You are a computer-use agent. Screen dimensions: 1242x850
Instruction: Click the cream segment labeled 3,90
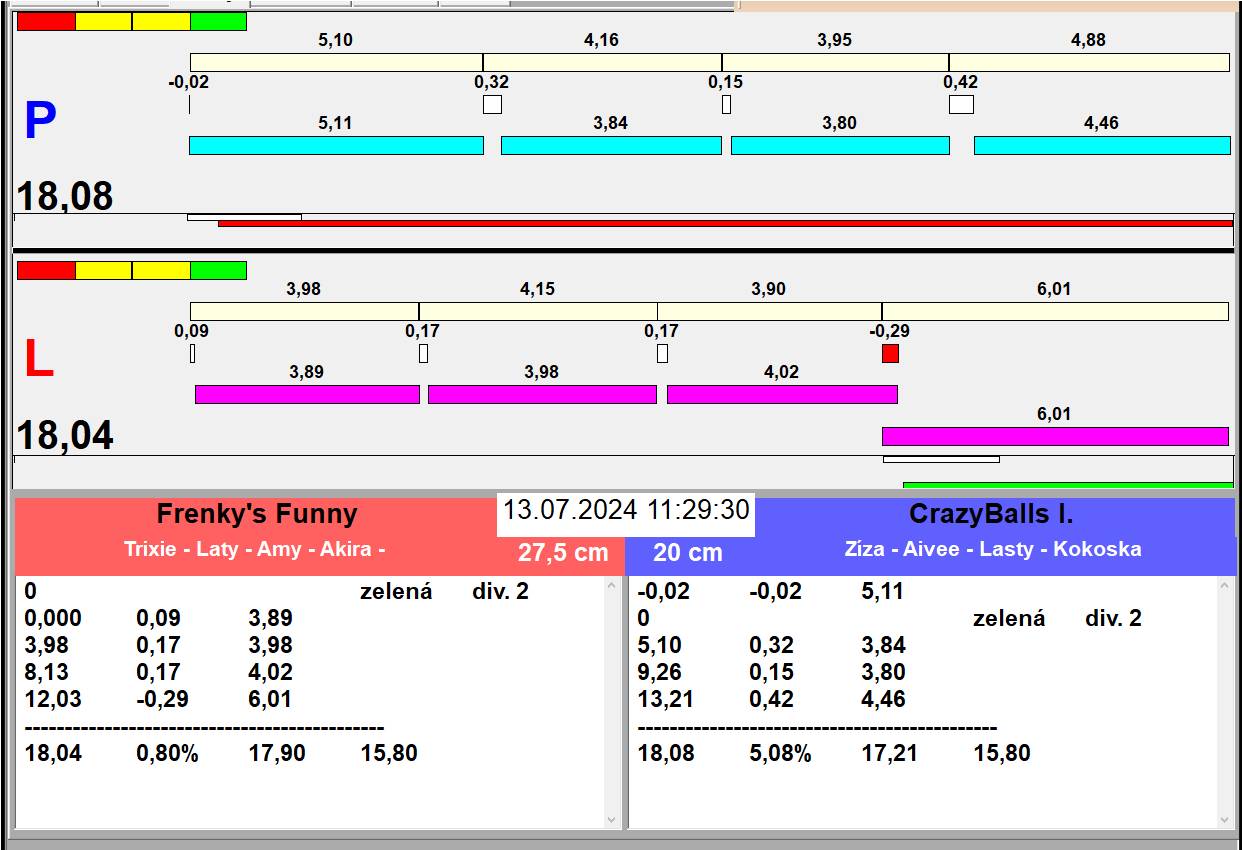pos(769,311)
